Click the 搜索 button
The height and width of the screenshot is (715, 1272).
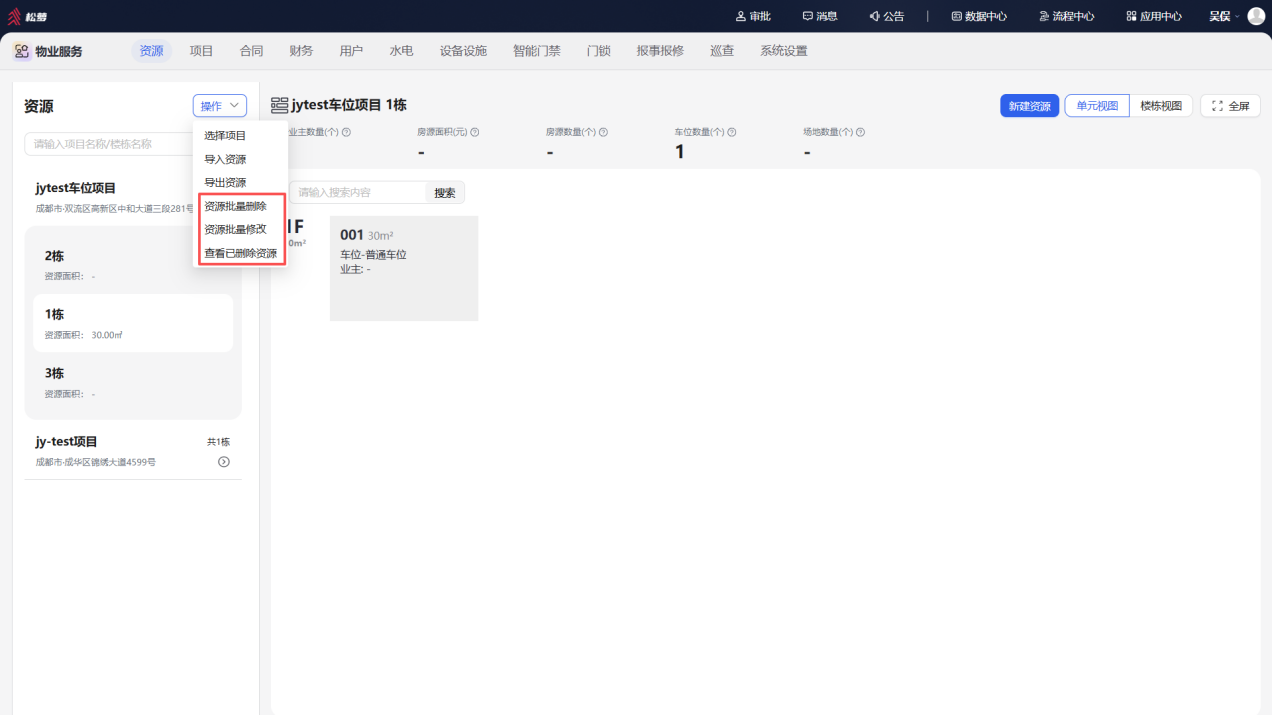[x=445, y=193]
